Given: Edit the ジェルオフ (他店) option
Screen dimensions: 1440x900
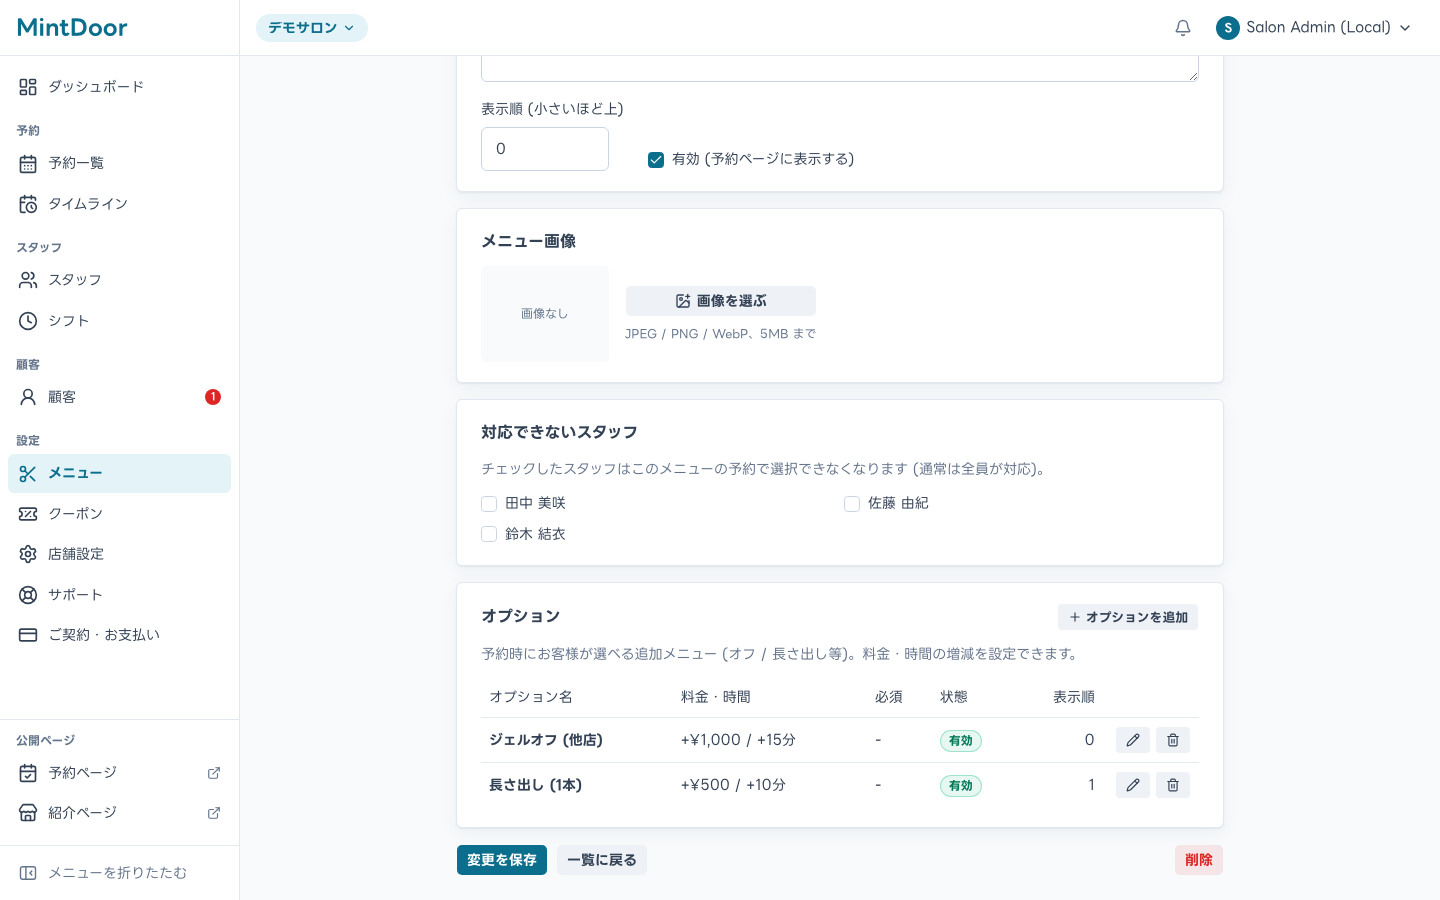Looking at the screenshot, I should [x=1133, y=740].
